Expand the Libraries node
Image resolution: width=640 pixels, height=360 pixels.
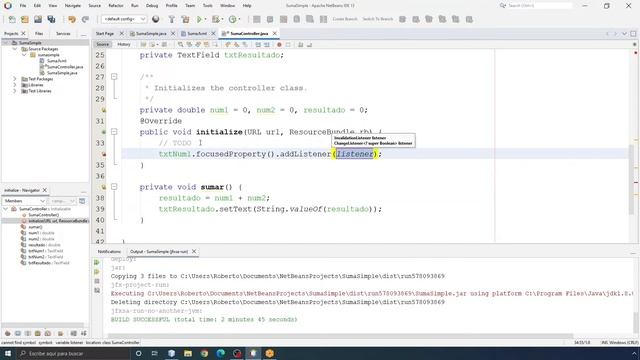pos(15,85)
